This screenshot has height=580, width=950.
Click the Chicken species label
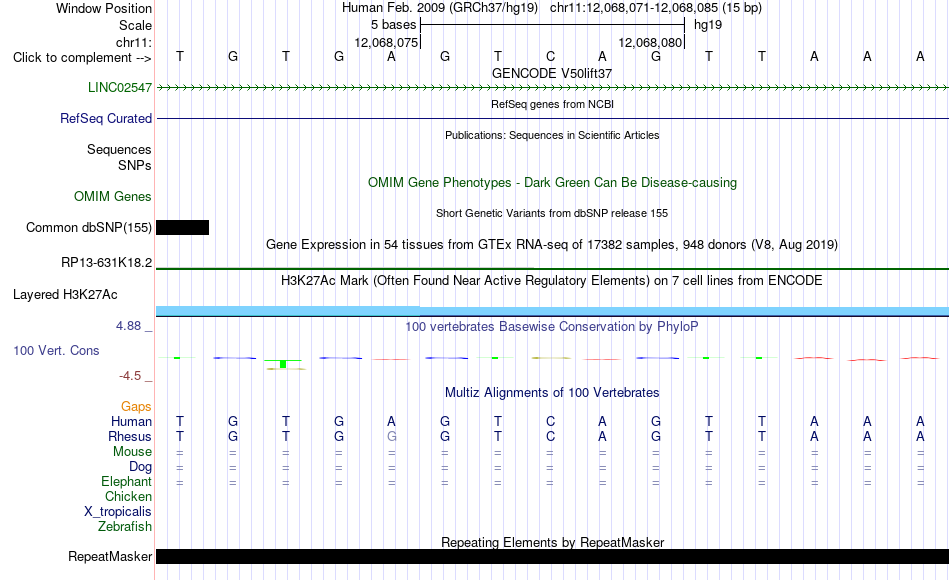click(x=128, y=496)
